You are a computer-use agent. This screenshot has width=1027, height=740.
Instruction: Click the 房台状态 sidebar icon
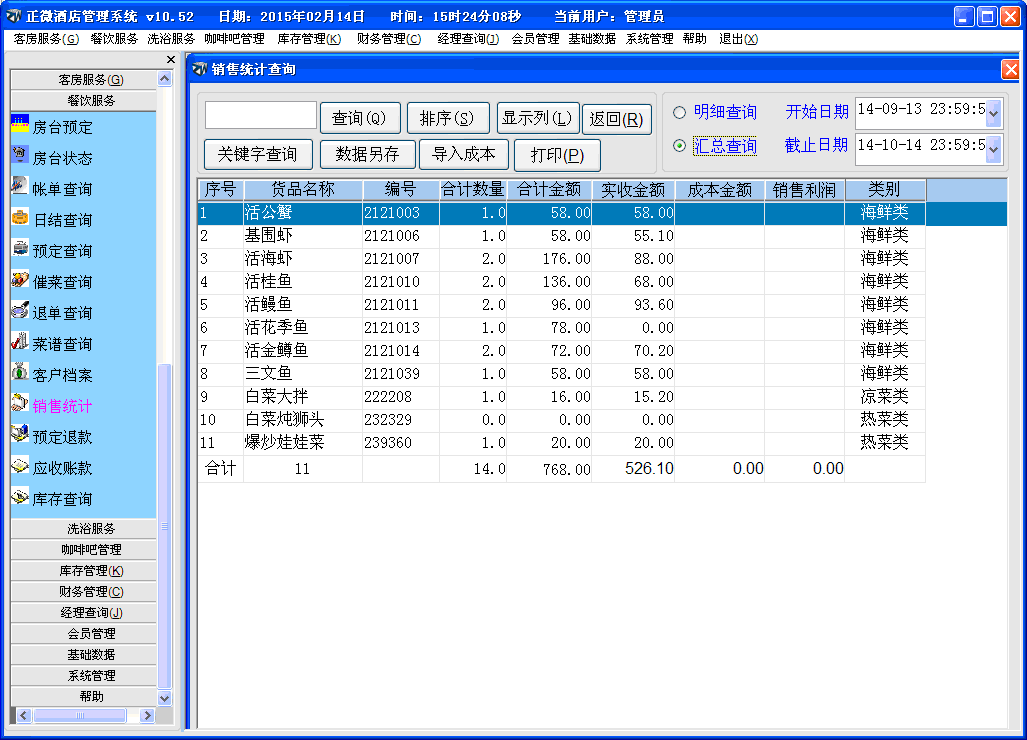[20, 156]
